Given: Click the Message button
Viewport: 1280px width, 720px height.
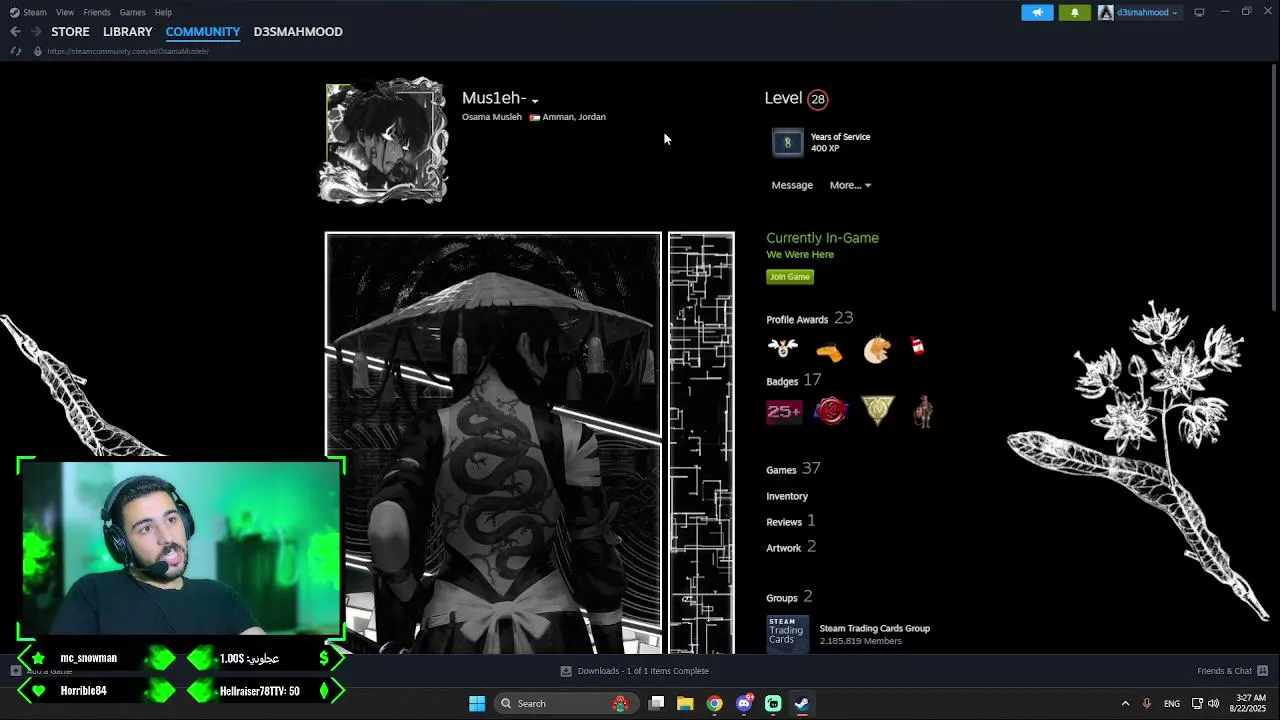Looking at the screenshot, I should pos(792,185).
